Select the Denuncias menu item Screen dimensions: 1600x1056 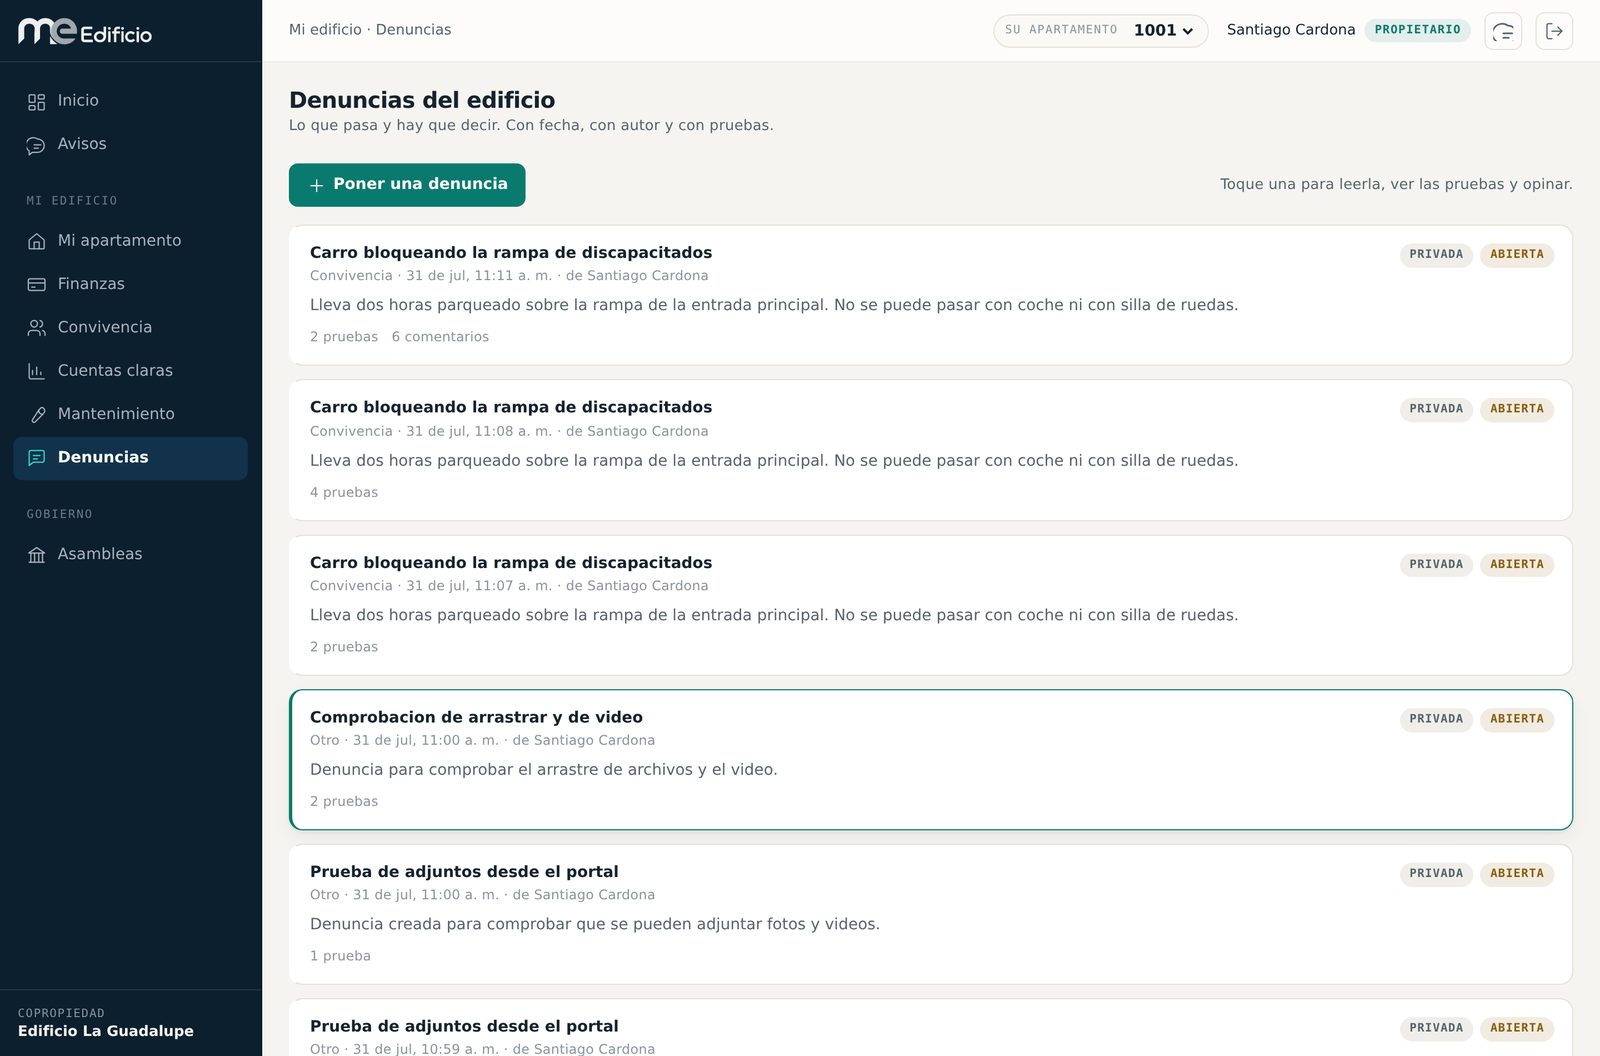(131, 458)
